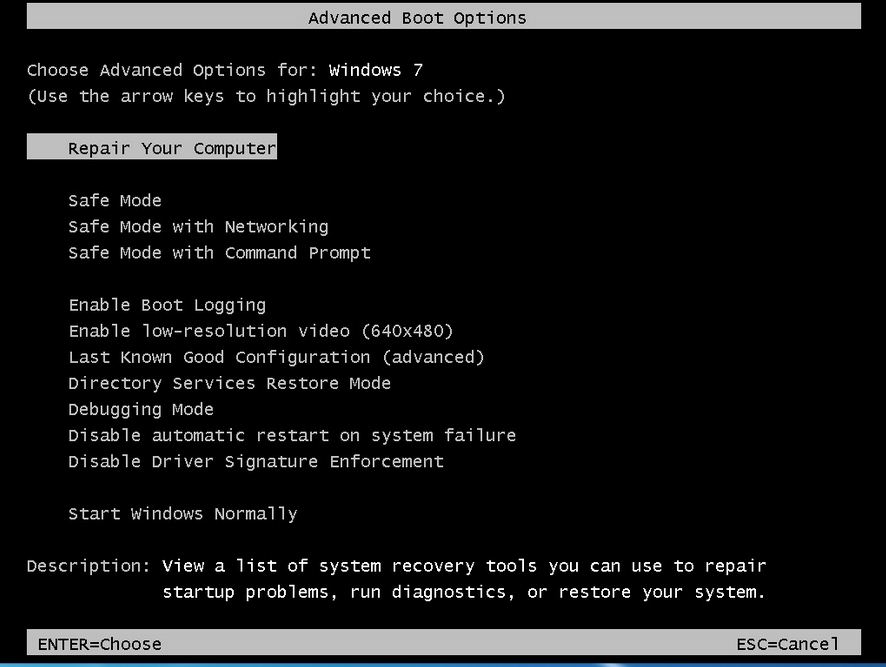
Task: Click the Debugging Mode option
Action: (x=140, y=409)
